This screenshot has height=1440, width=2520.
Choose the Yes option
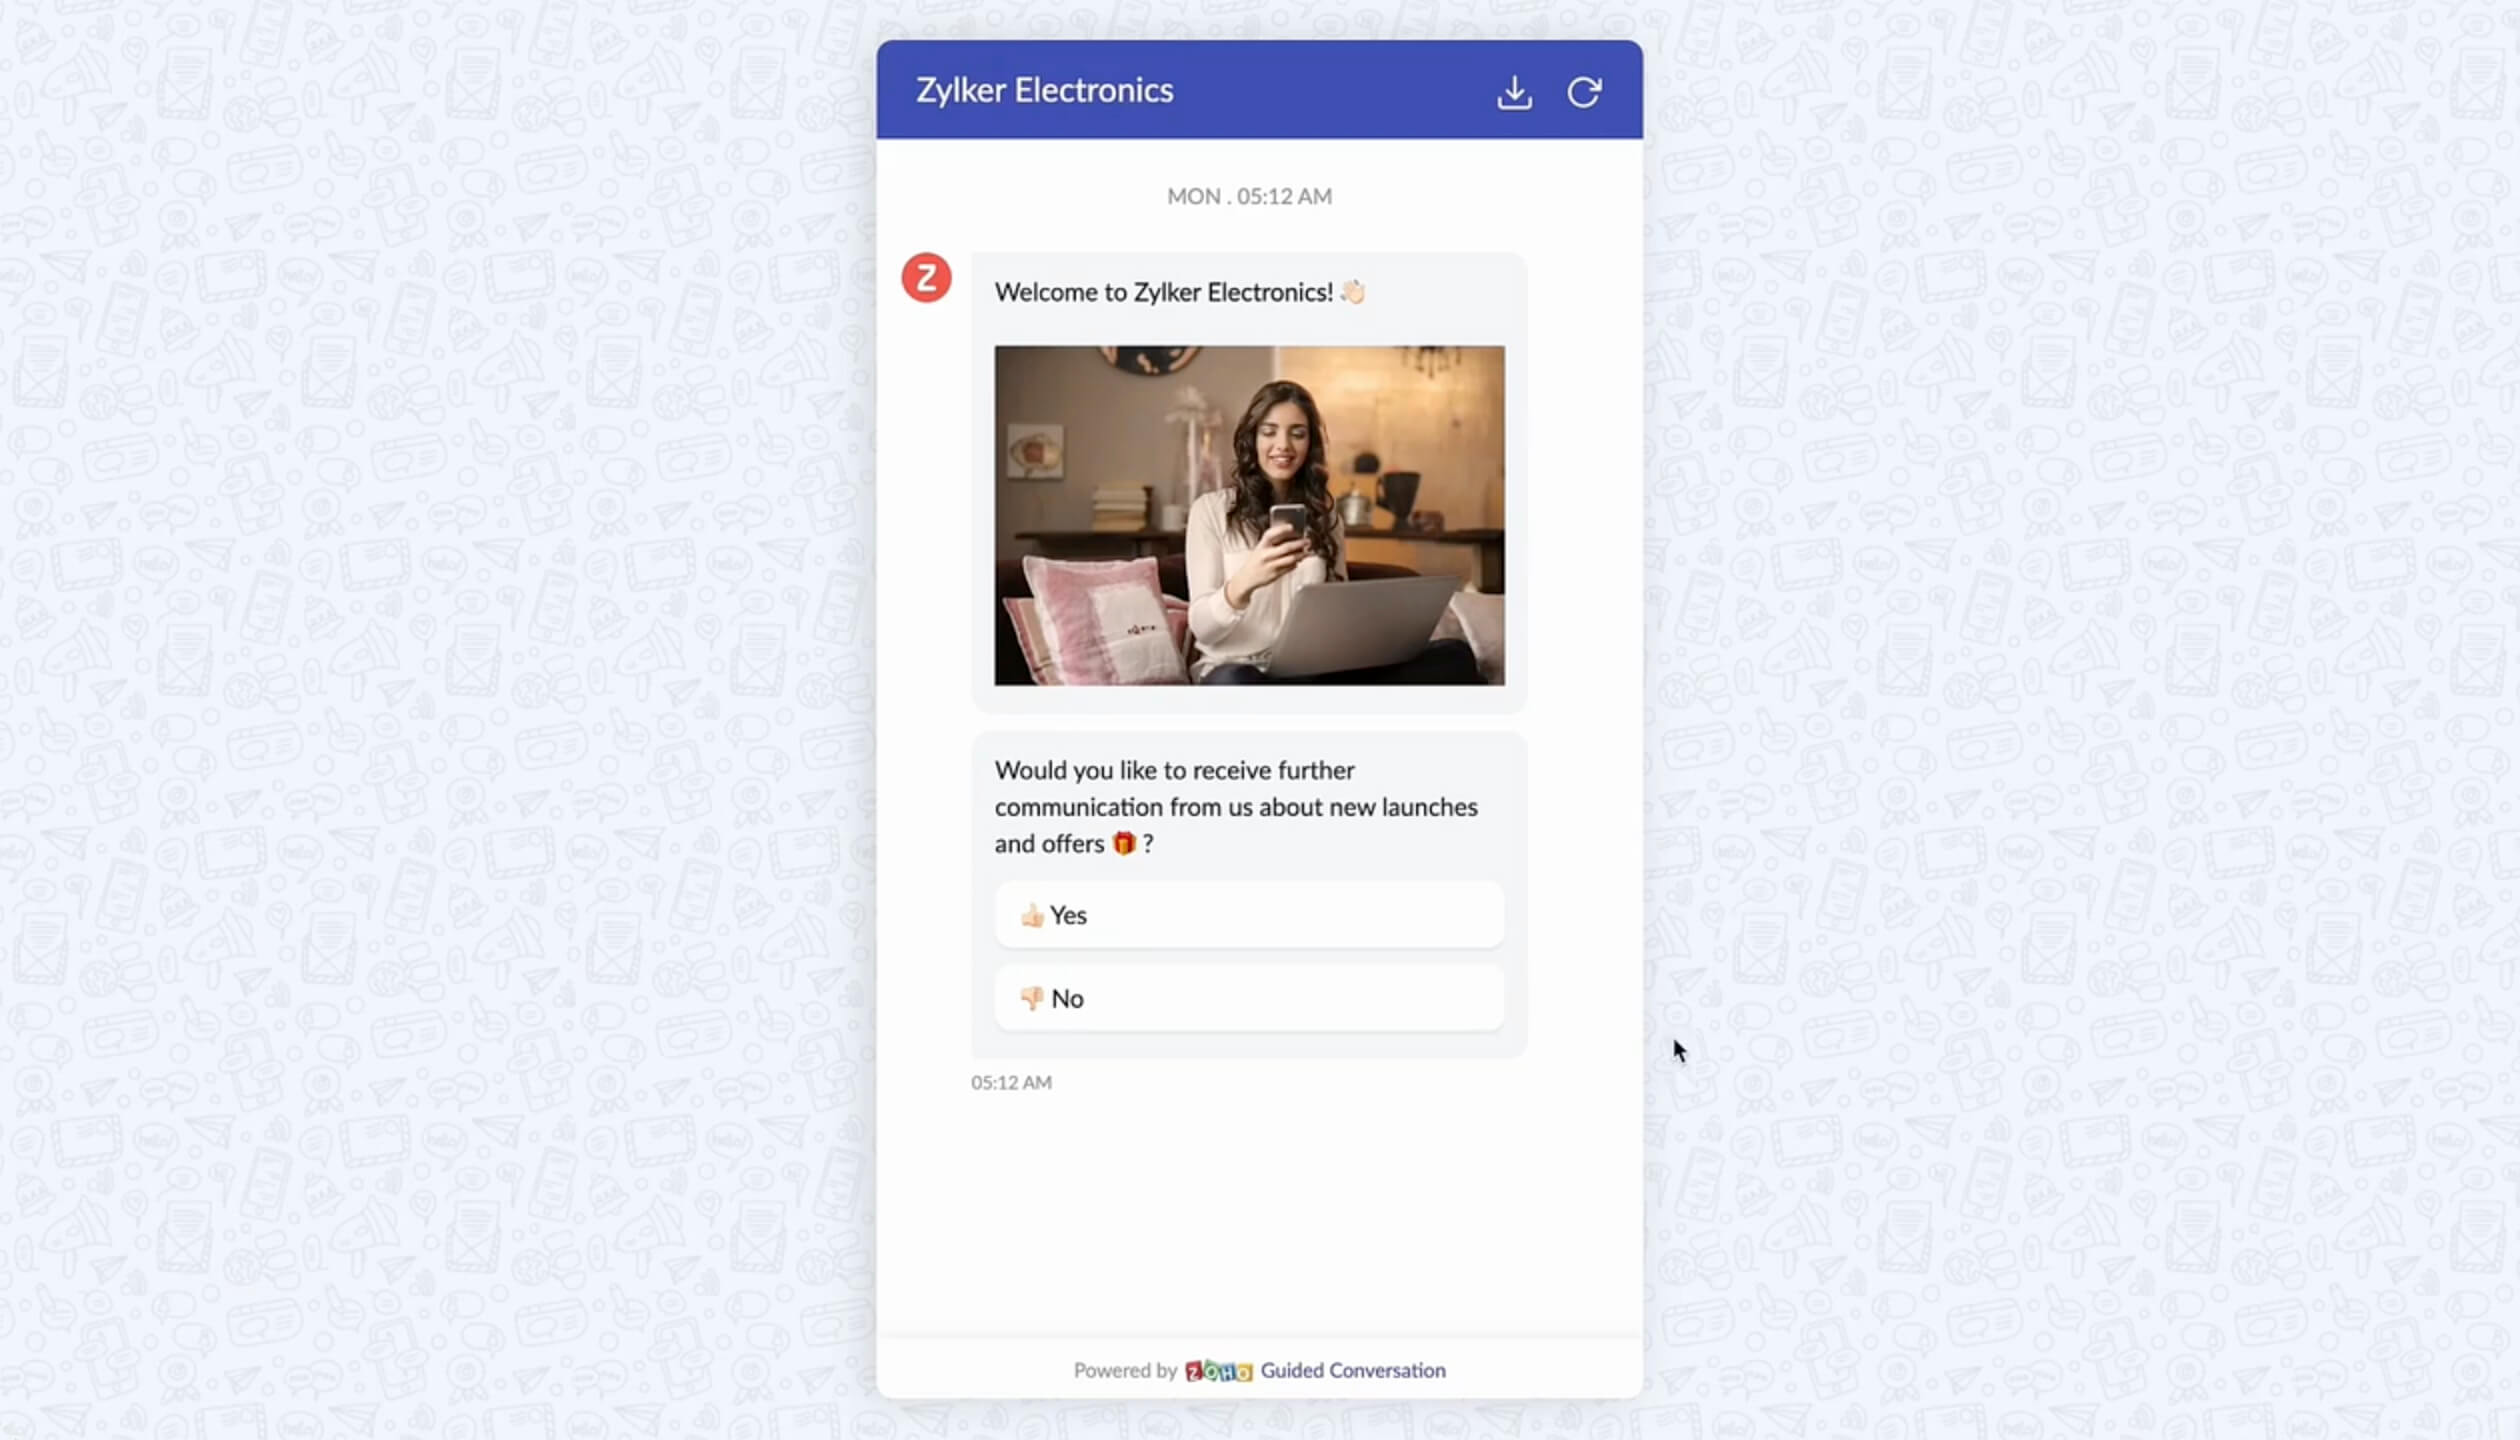[1249, 915]
